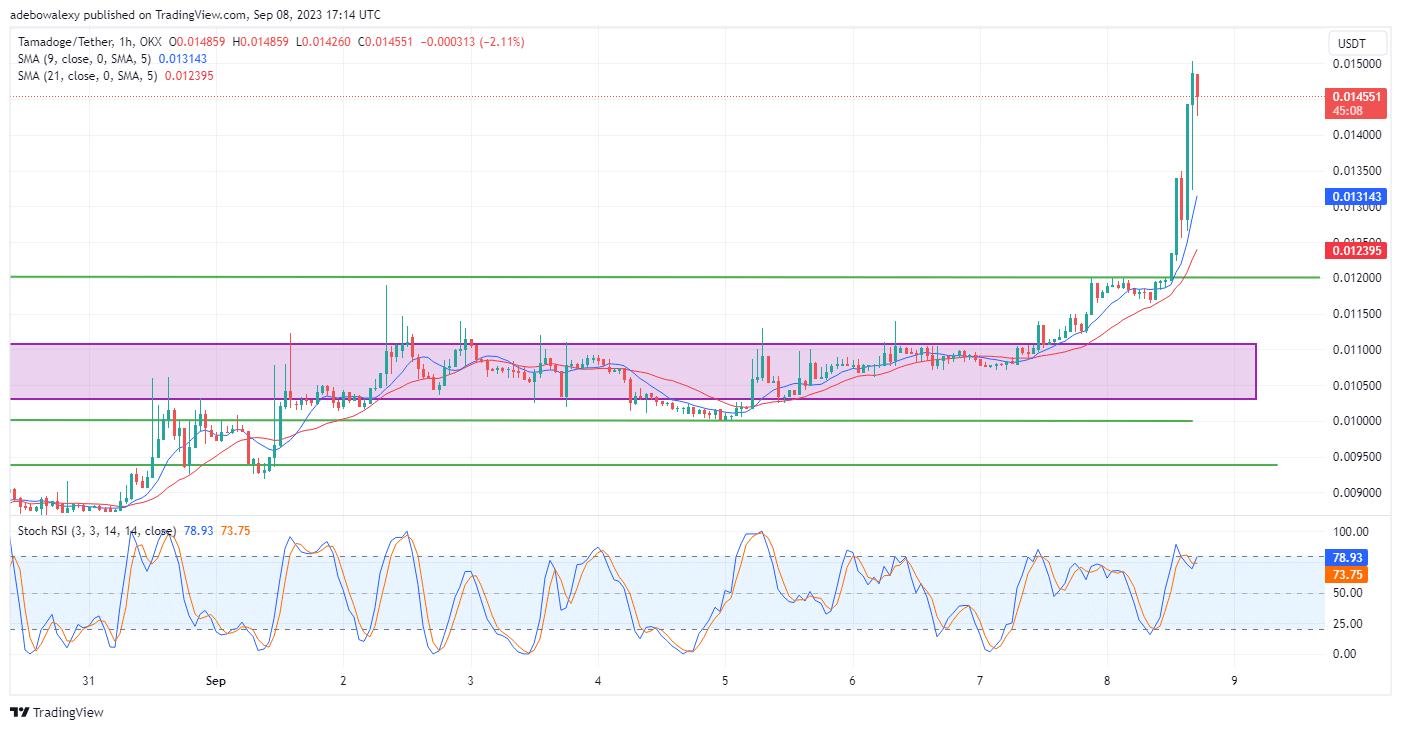Click the Sep label on time axis
Viewport: 1401px width, 730px height.
click(x=216, y=681)
